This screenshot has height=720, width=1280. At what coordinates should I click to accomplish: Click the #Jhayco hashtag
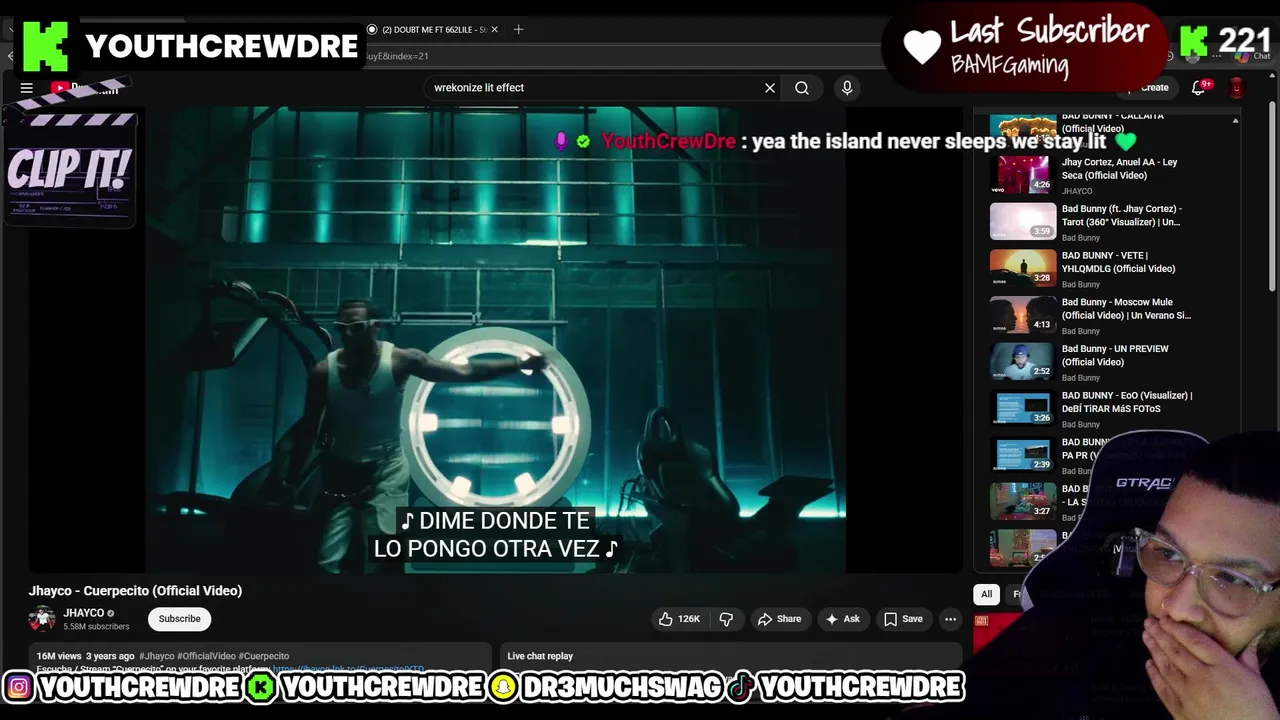tap(157, 656)
